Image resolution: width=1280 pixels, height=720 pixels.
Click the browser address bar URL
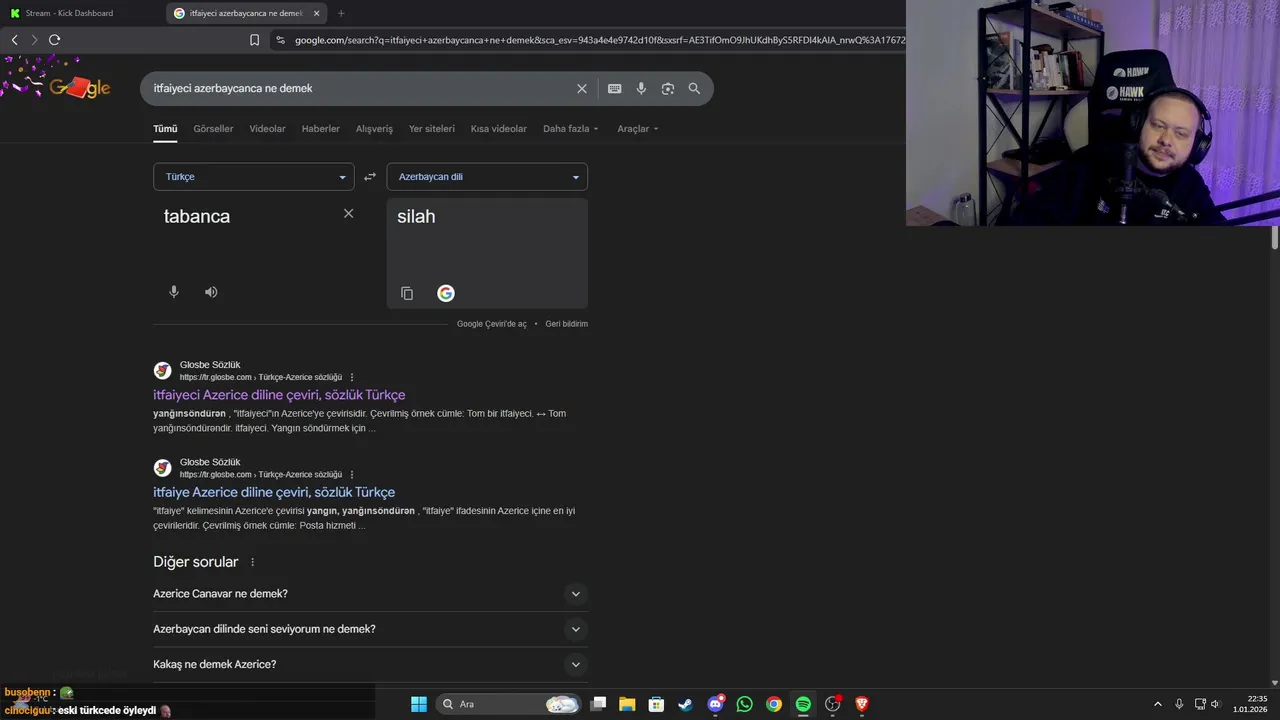pyautogui.click(x=600, y=40)
